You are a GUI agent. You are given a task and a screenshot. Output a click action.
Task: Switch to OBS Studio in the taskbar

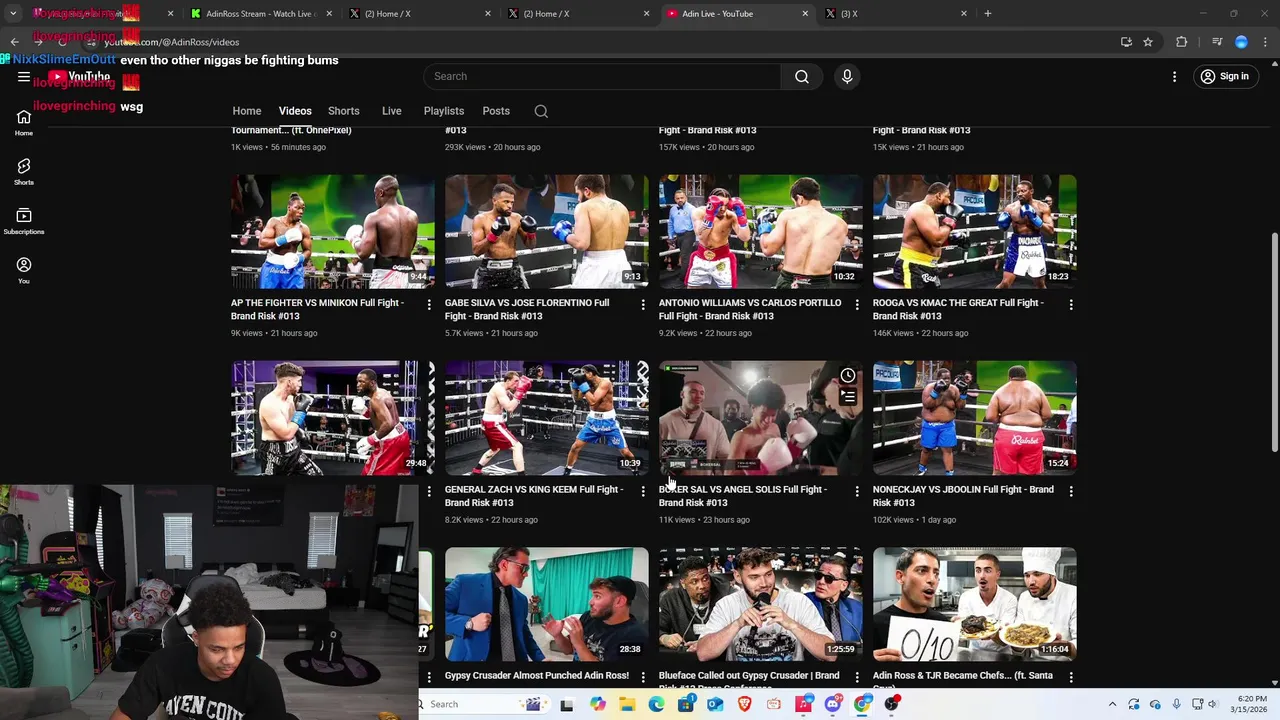892,704
